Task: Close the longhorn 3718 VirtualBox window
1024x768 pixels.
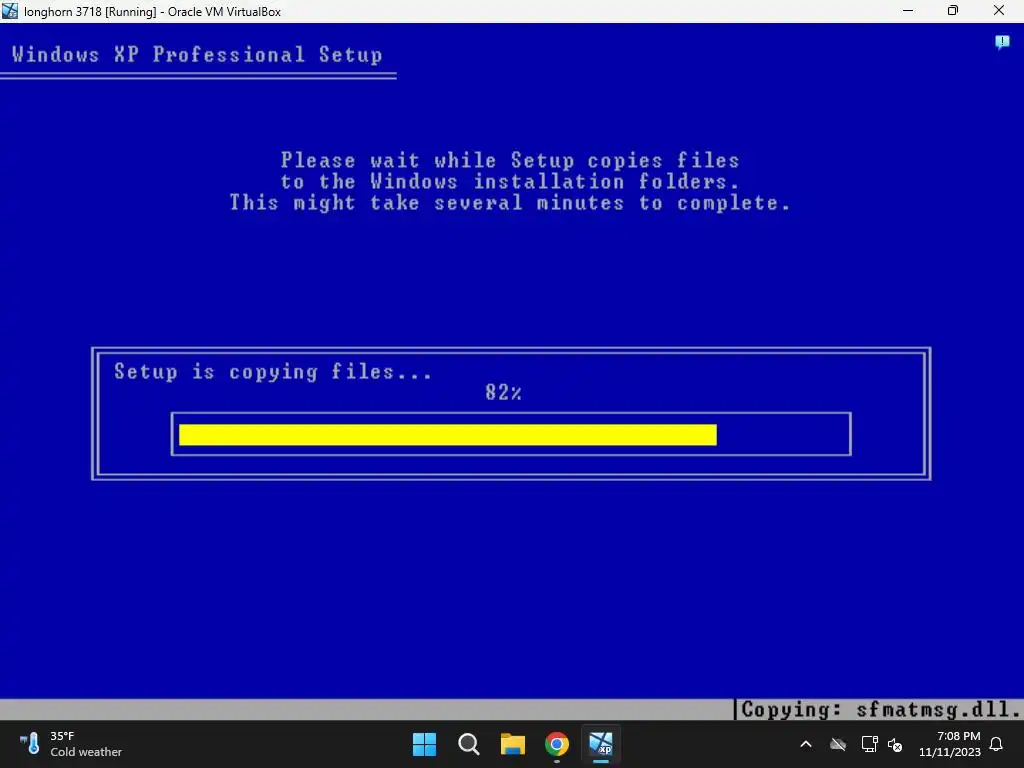Action: [x=999, y=11]
